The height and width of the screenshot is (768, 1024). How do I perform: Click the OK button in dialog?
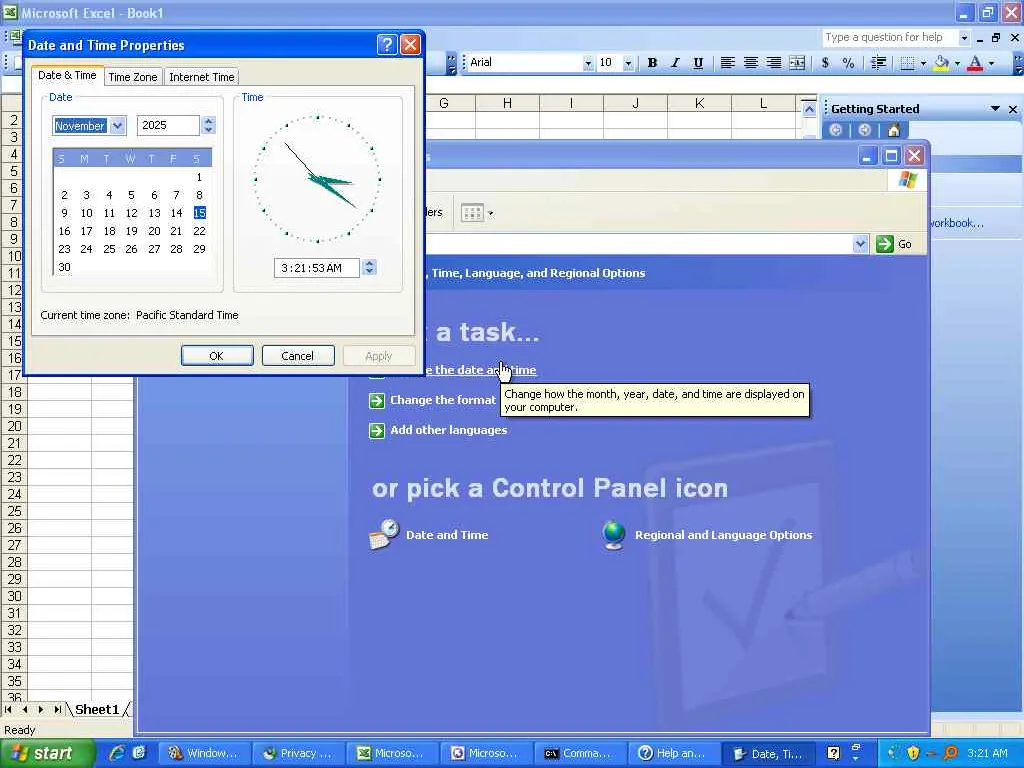coord(217,356)
